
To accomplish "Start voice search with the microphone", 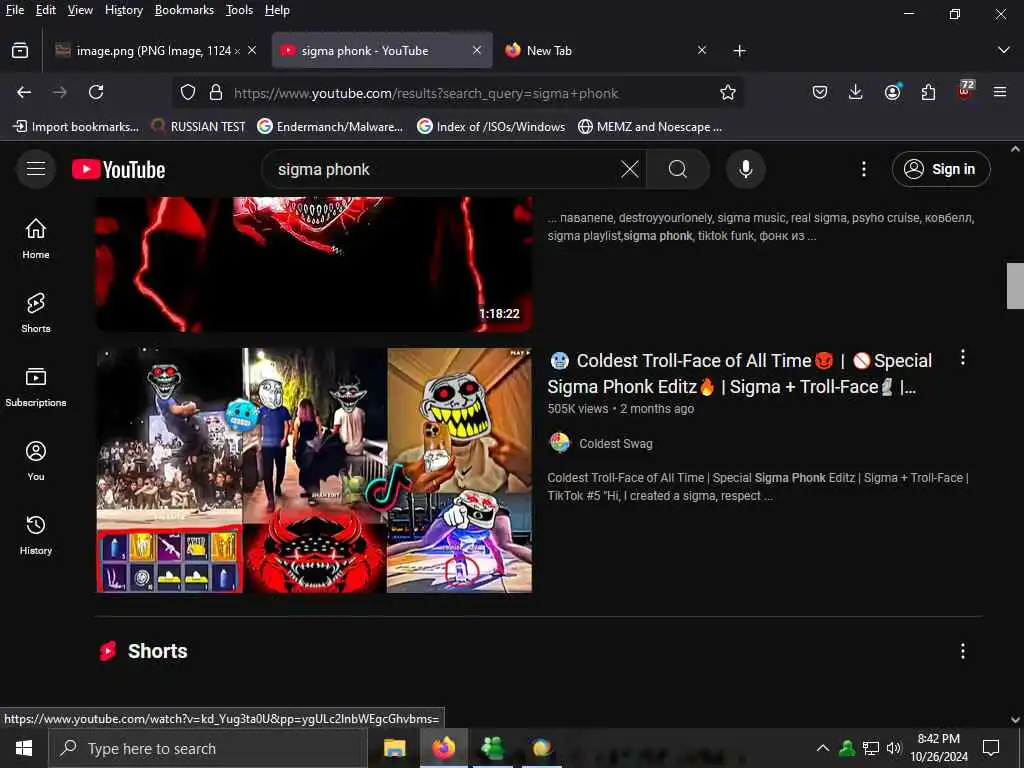I will [x=745, y=170].
